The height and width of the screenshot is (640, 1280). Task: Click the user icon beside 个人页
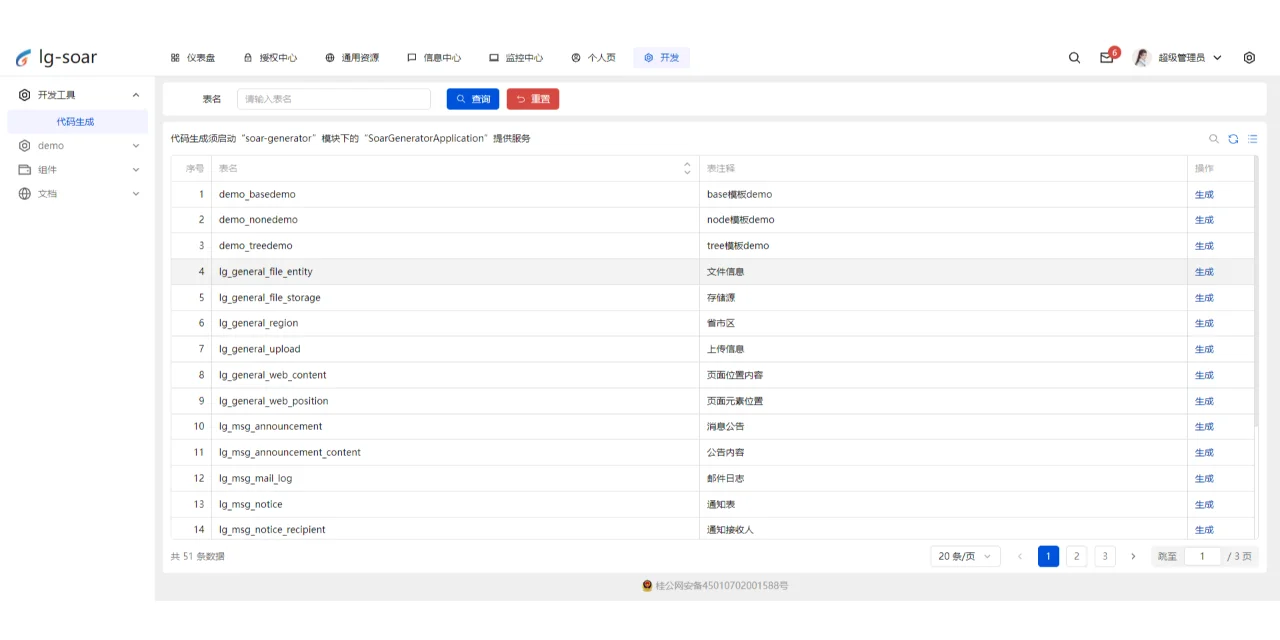574,57
